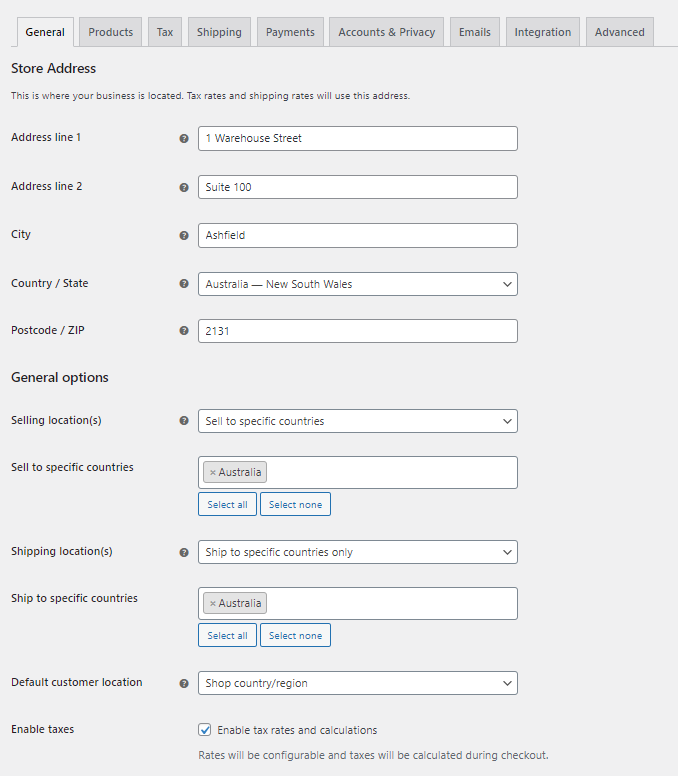Click help icon beside Country / State
678x776 pixels.
(x=184, y=284)
